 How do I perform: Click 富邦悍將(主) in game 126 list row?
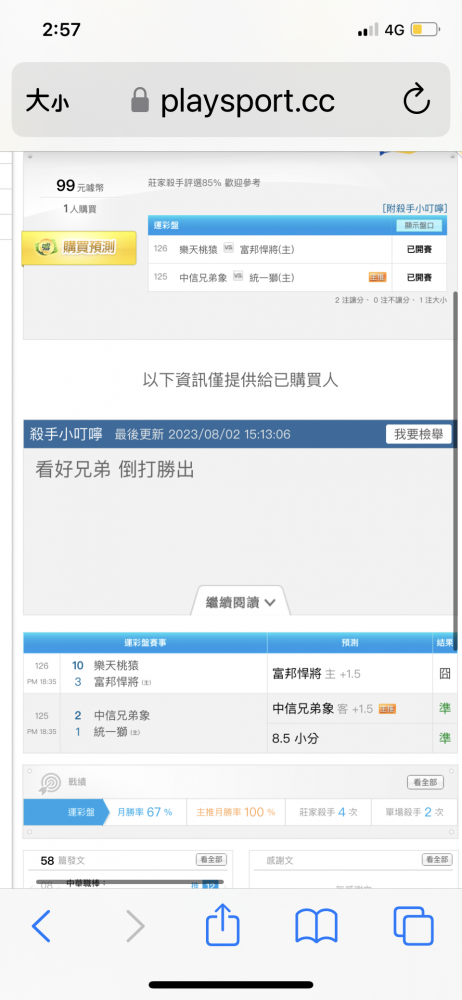(267, 249)
